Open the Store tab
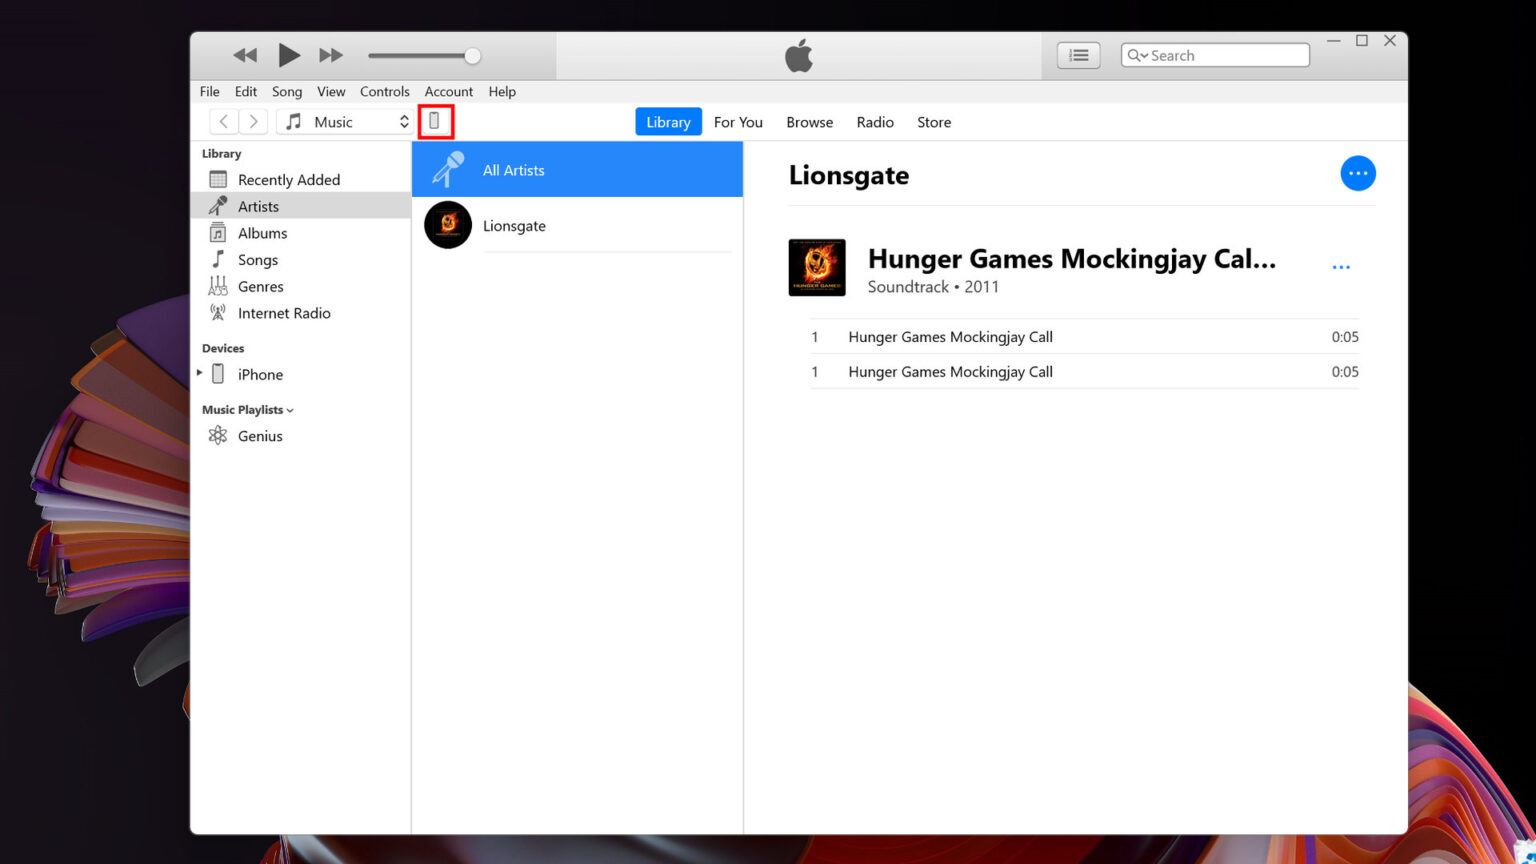1536x864 pixels. 933,122
